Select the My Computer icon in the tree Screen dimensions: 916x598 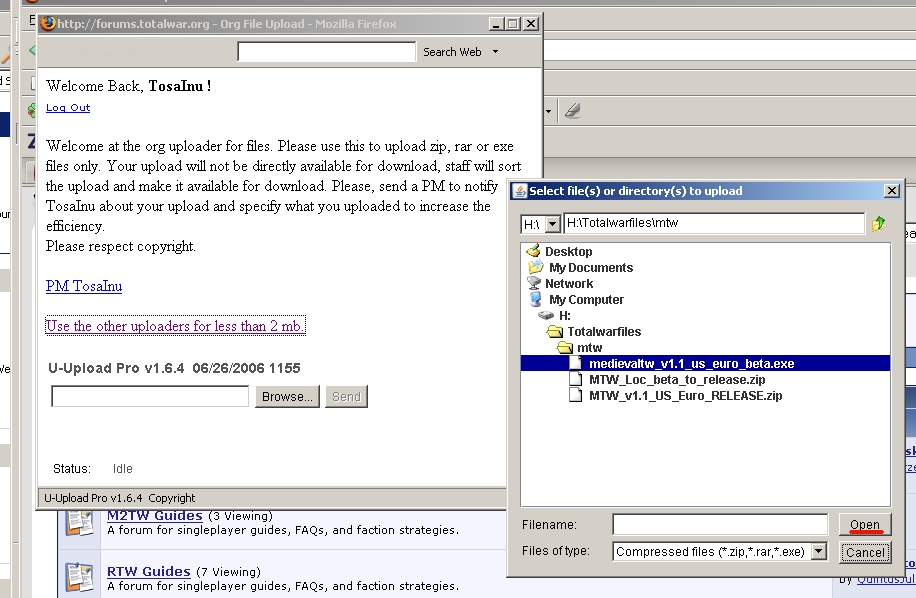tap(536, 299)
